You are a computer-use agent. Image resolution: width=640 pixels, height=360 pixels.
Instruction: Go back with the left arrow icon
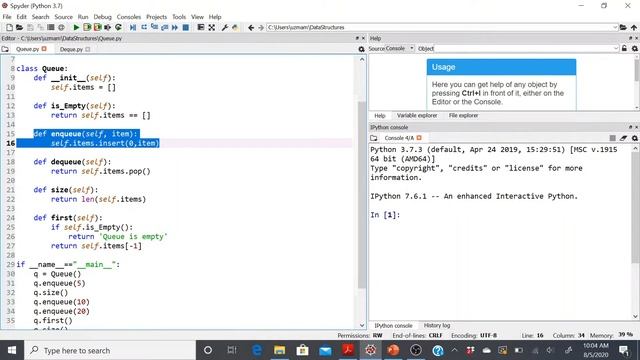(251, 27)
